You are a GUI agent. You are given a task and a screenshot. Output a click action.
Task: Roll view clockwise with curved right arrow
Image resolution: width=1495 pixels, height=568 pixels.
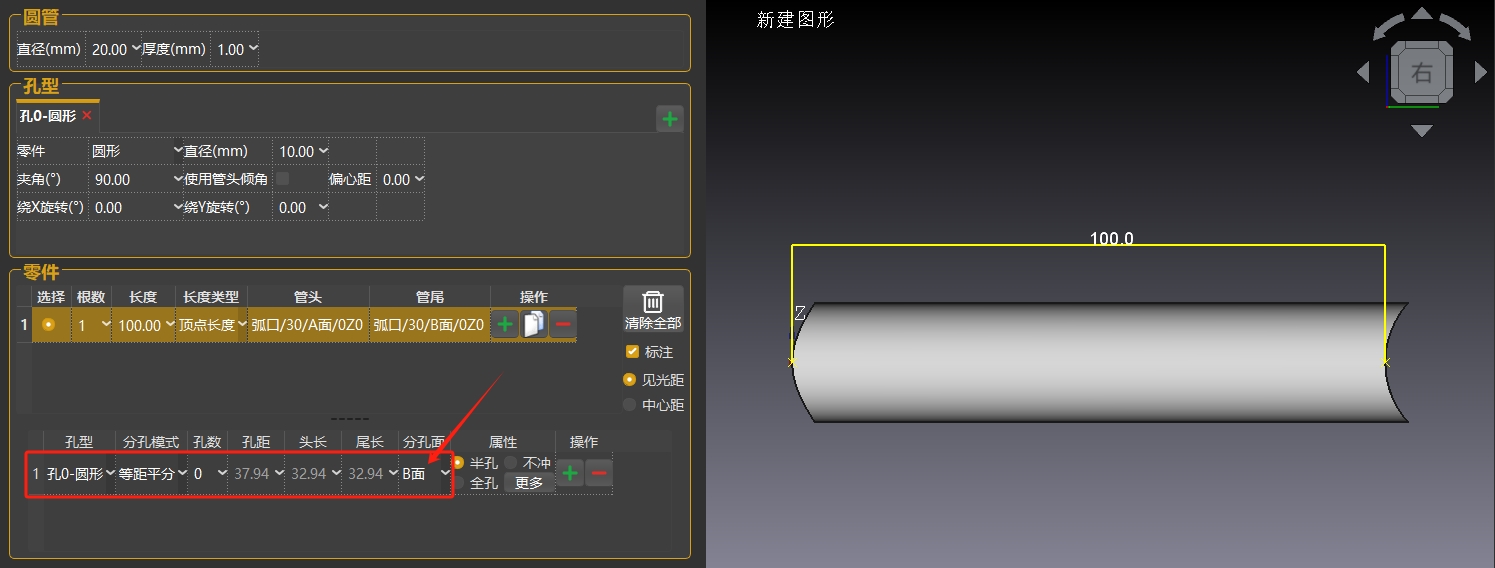pyautogui.click(x=1456, y=27)
